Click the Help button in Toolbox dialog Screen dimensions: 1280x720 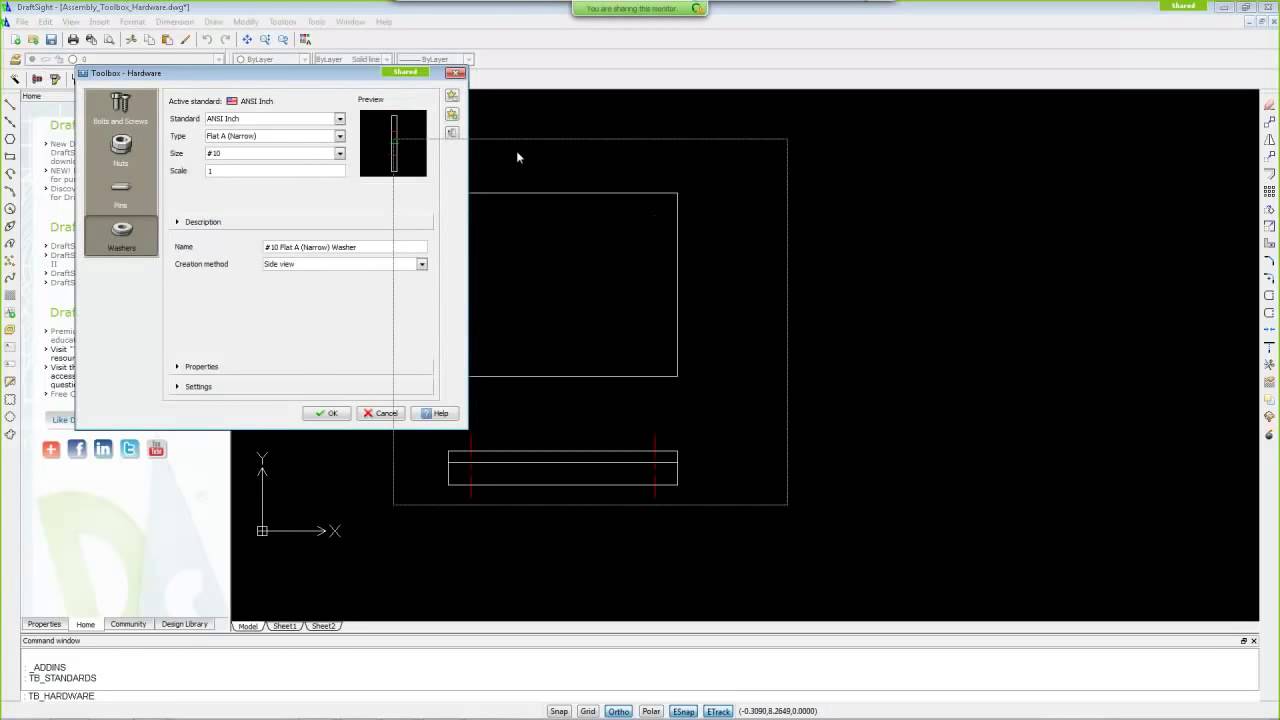435,413
